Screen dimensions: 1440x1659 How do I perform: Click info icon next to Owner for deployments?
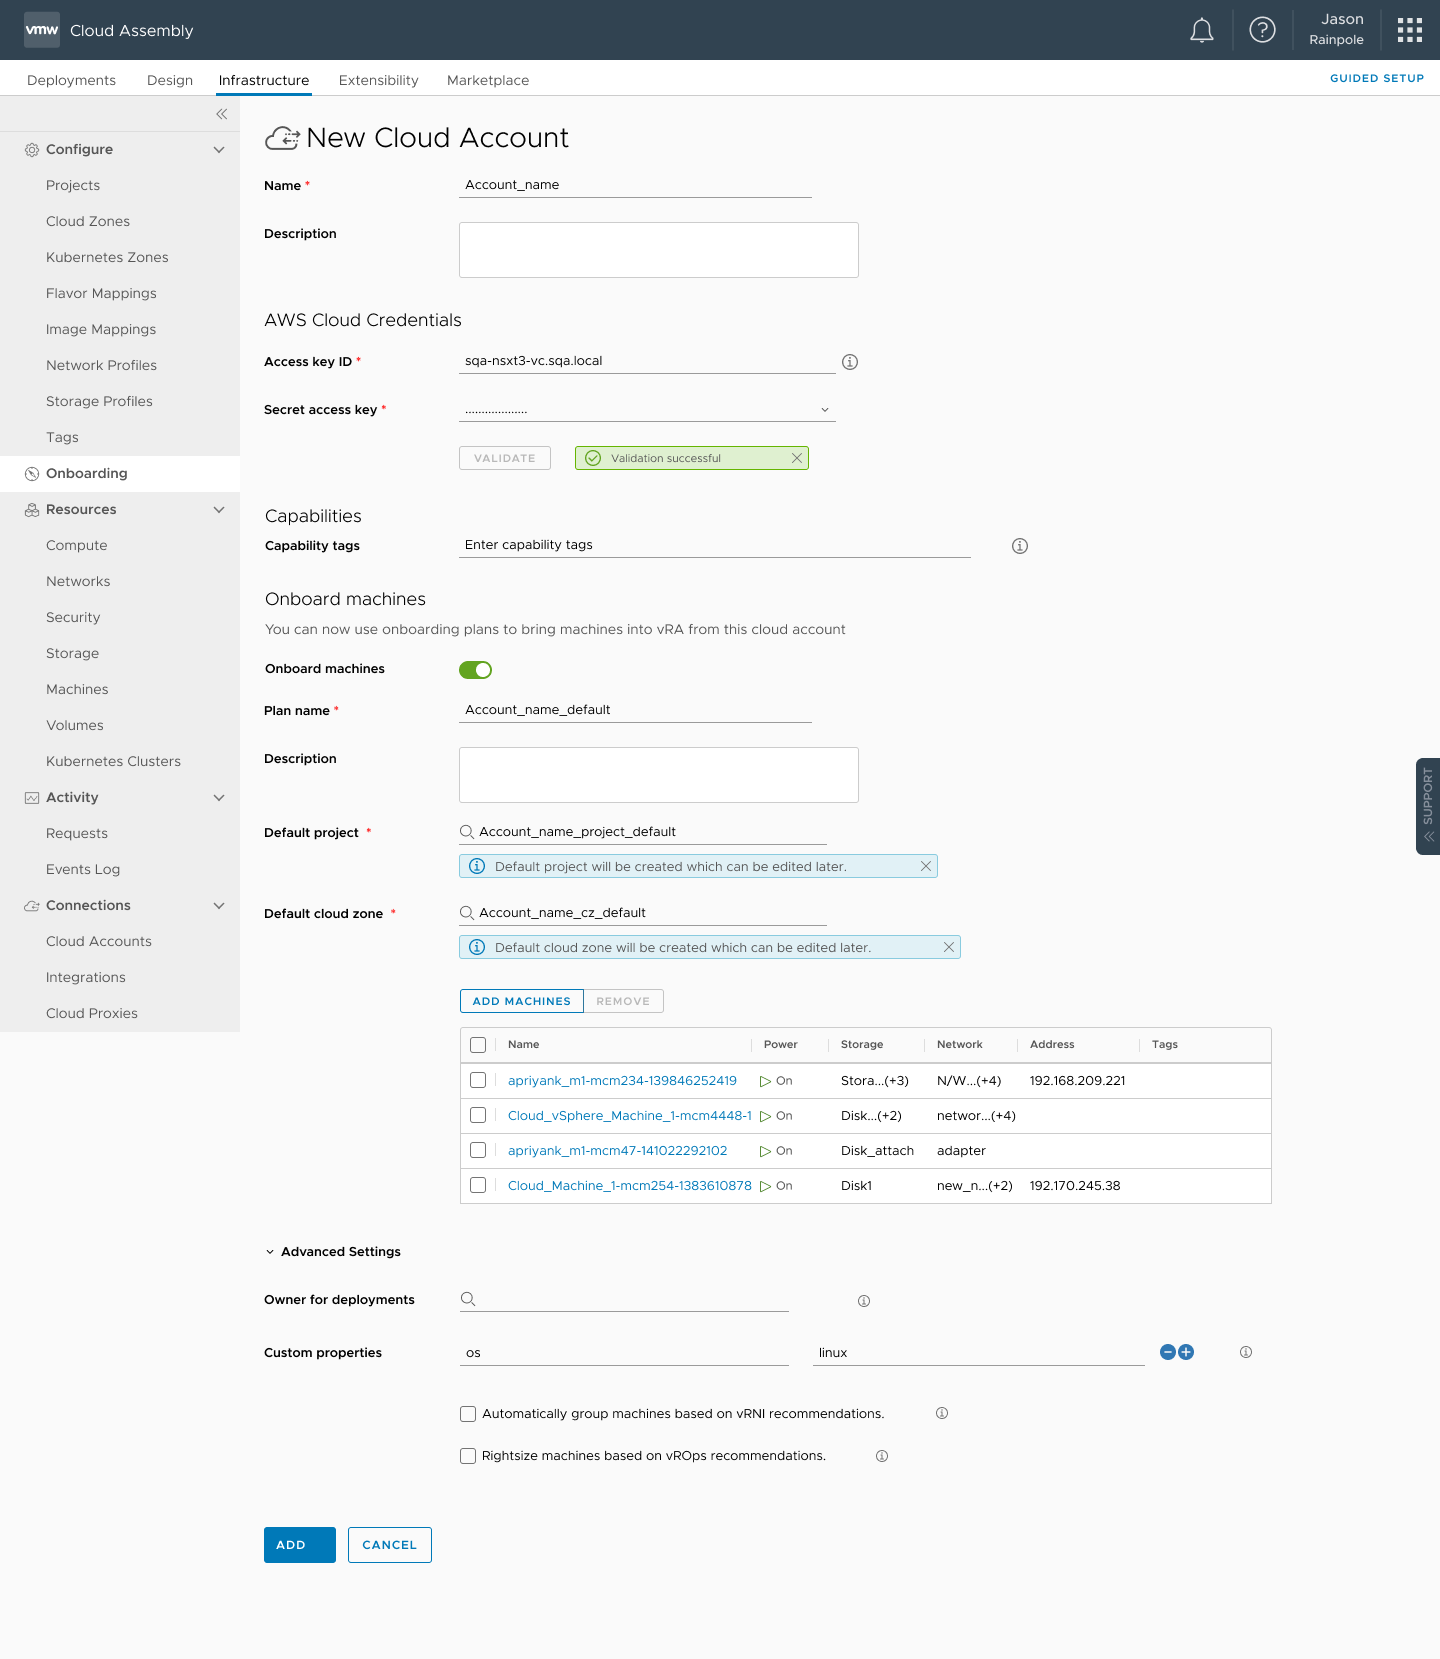[x=864, y=1301]
